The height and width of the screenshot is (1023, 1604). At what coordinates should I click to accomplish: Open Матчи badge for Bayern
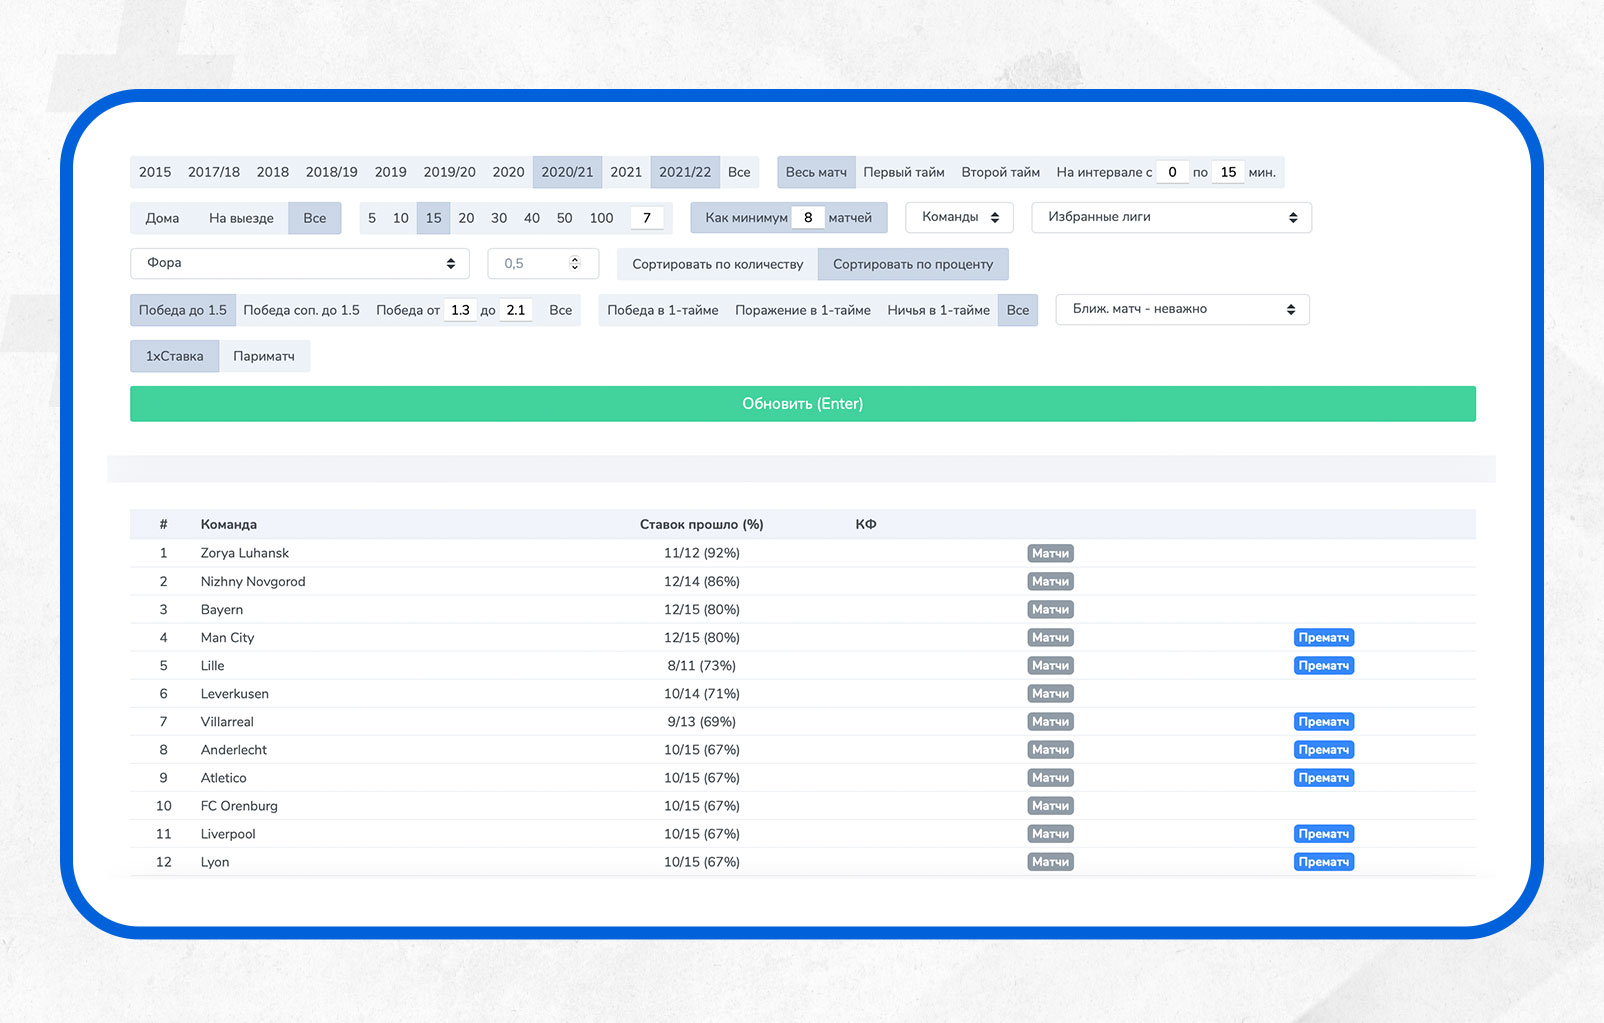(x=1050, y=609)
